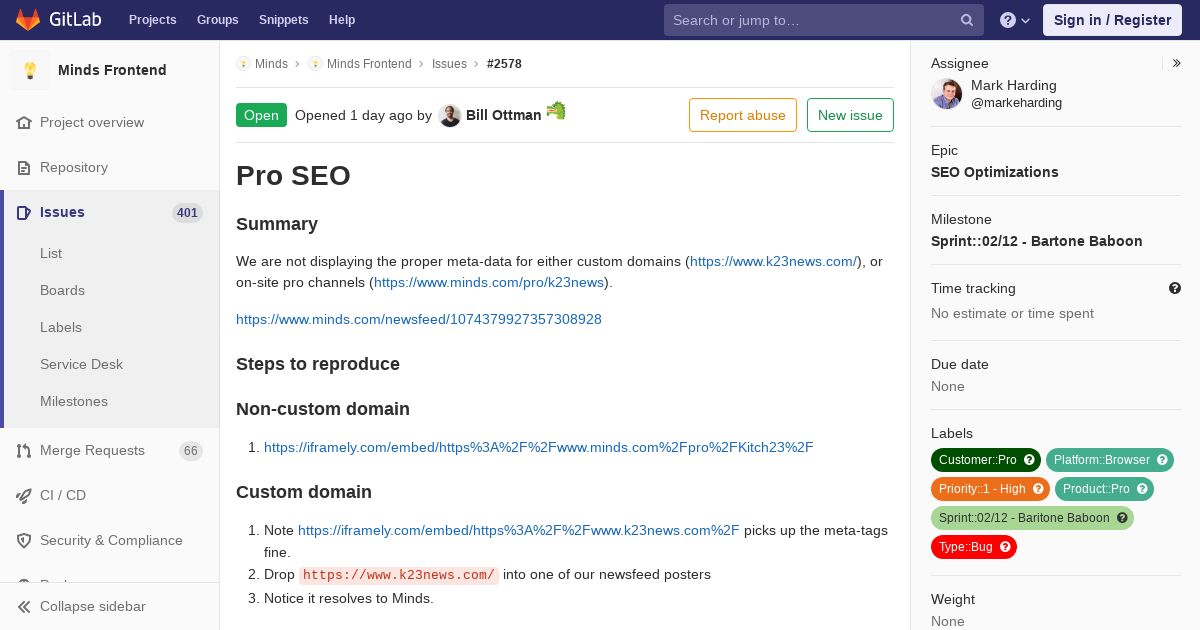Click the Repository file icon
This screenshot has width=1200, height=630.
(24, 168)
